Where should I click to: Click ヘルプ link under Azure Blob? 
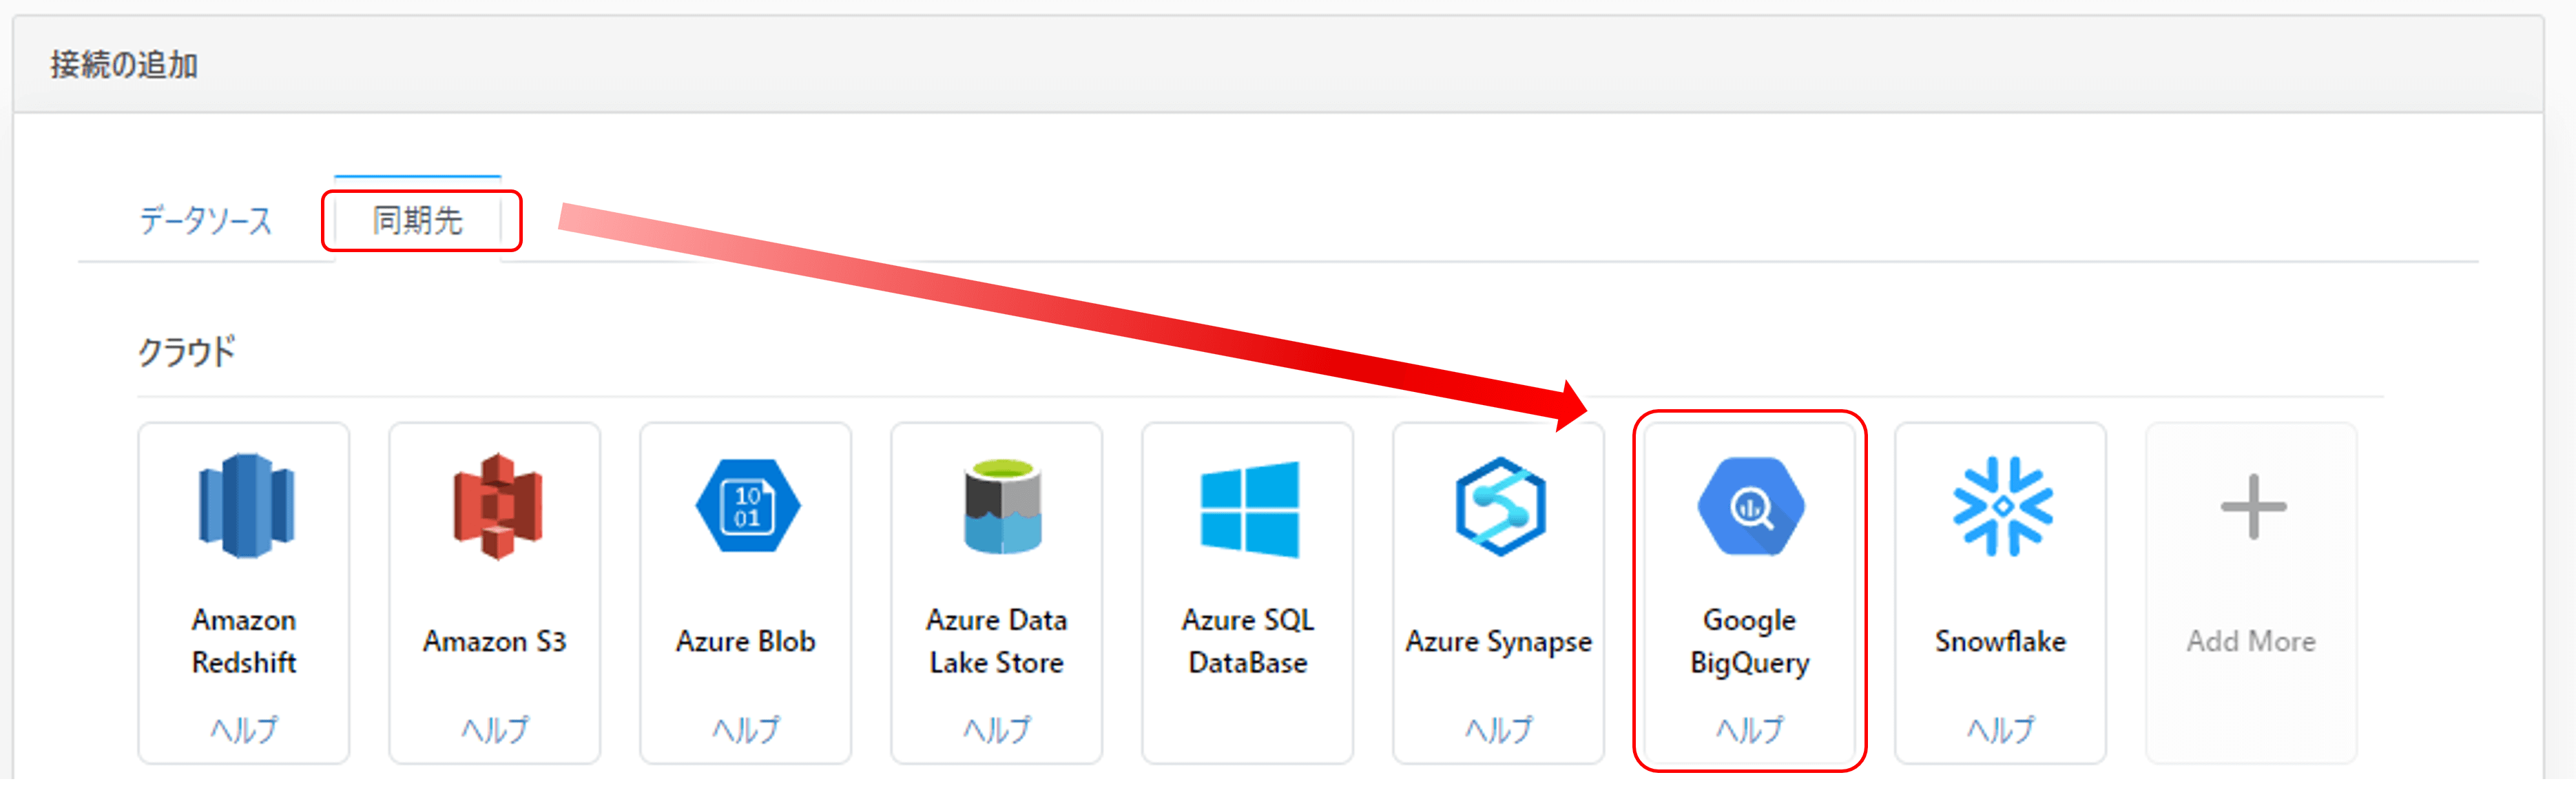click(746, 729)
